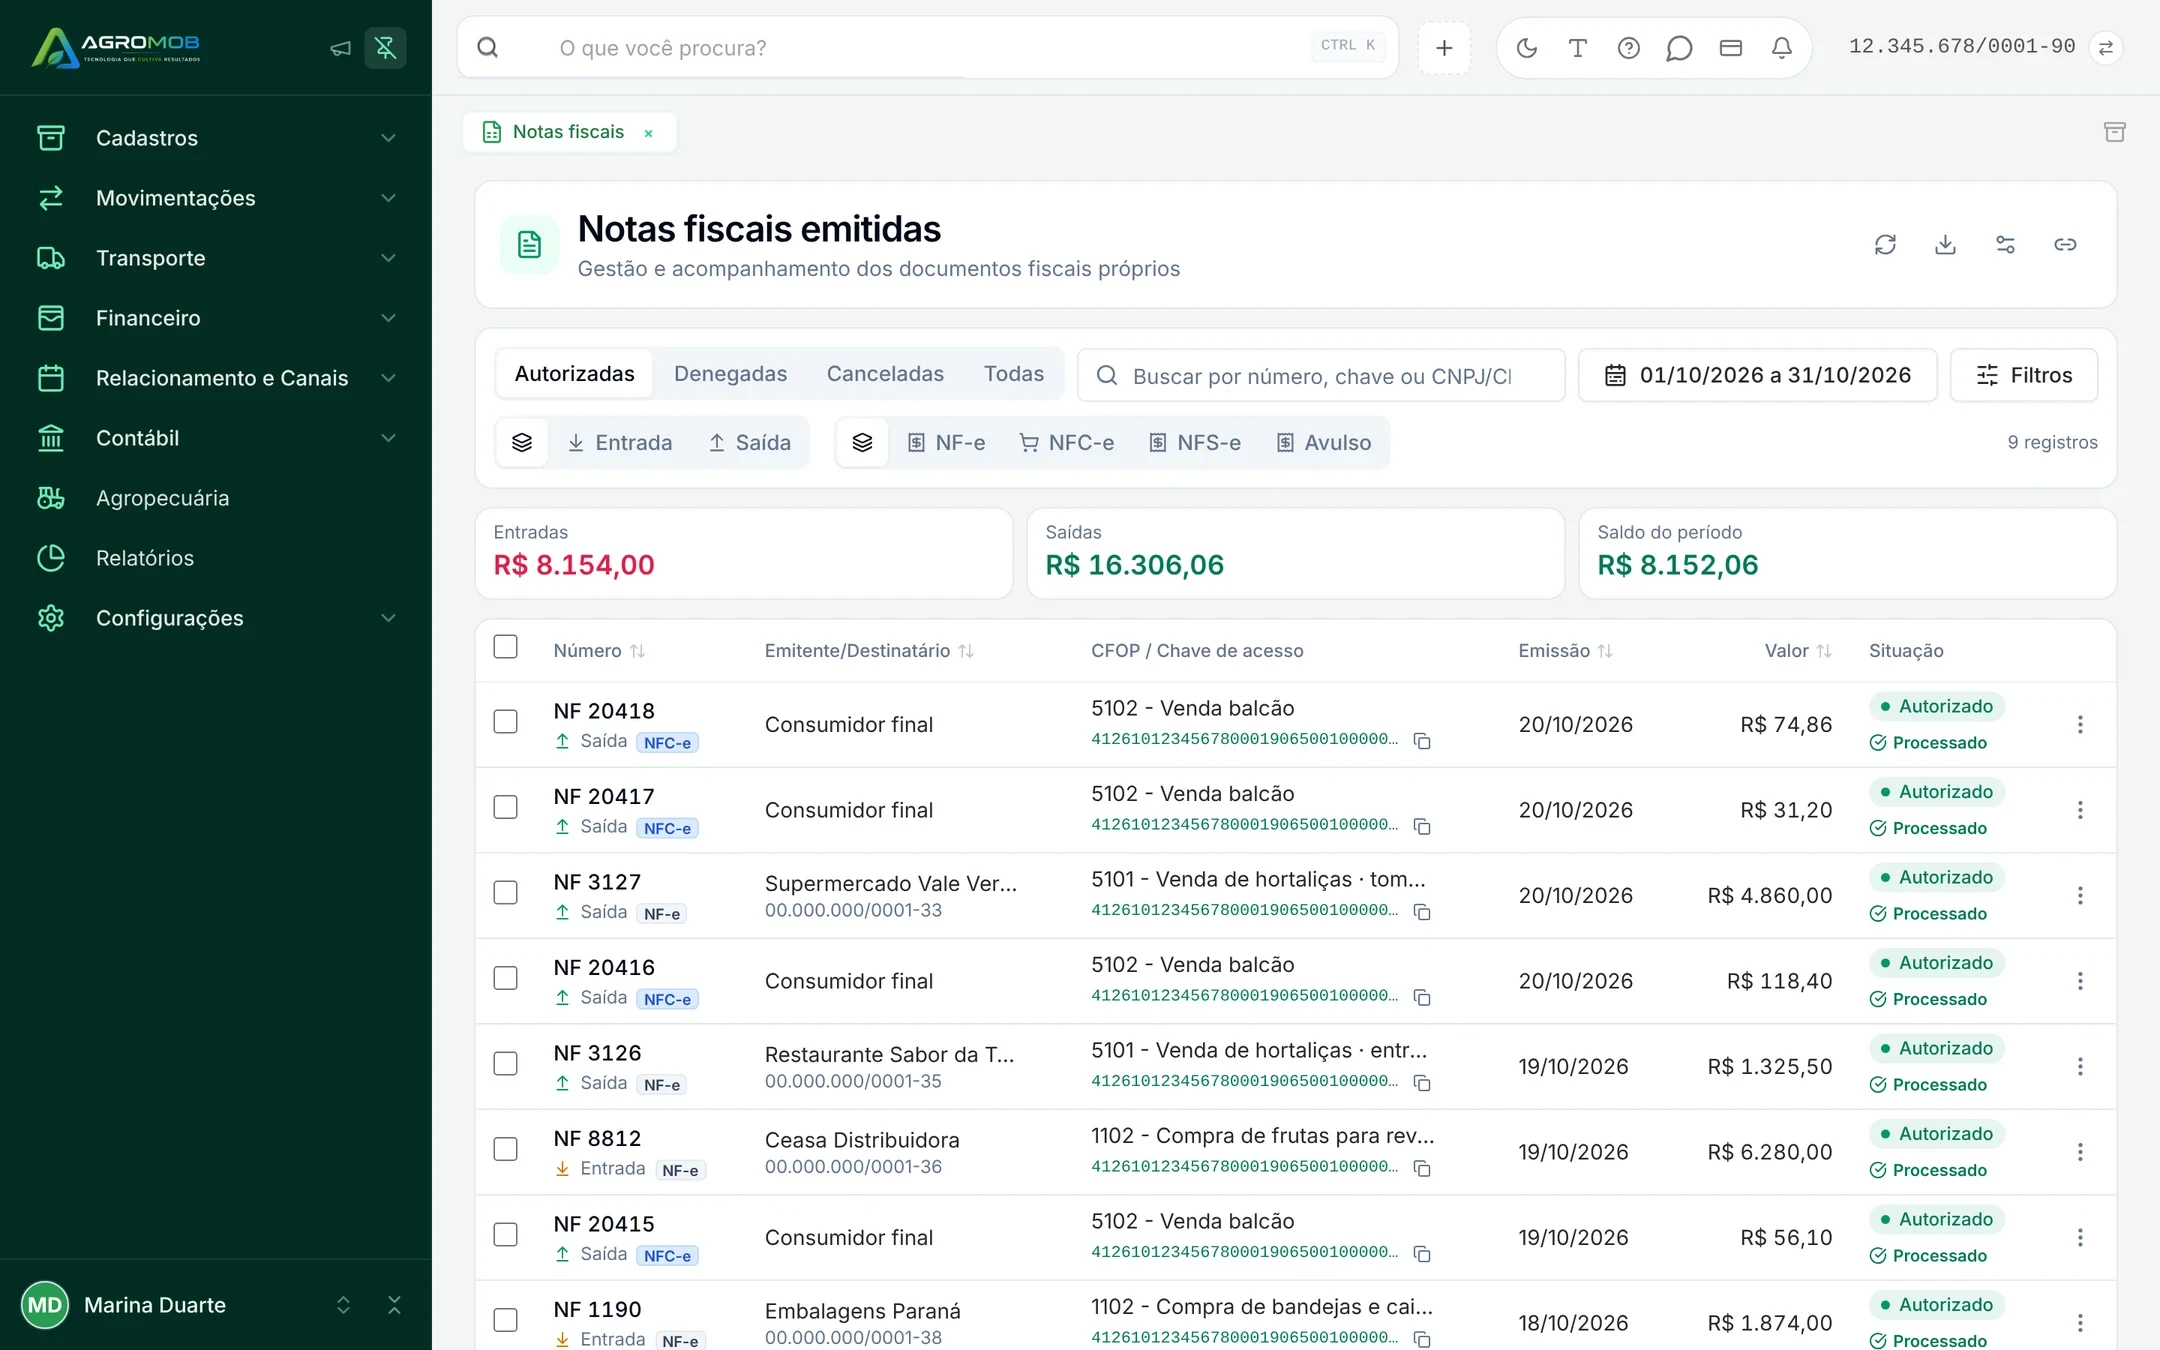The image size is (2160, 1350).
Task: Expand the Financeiro menu
Action: 216,318
